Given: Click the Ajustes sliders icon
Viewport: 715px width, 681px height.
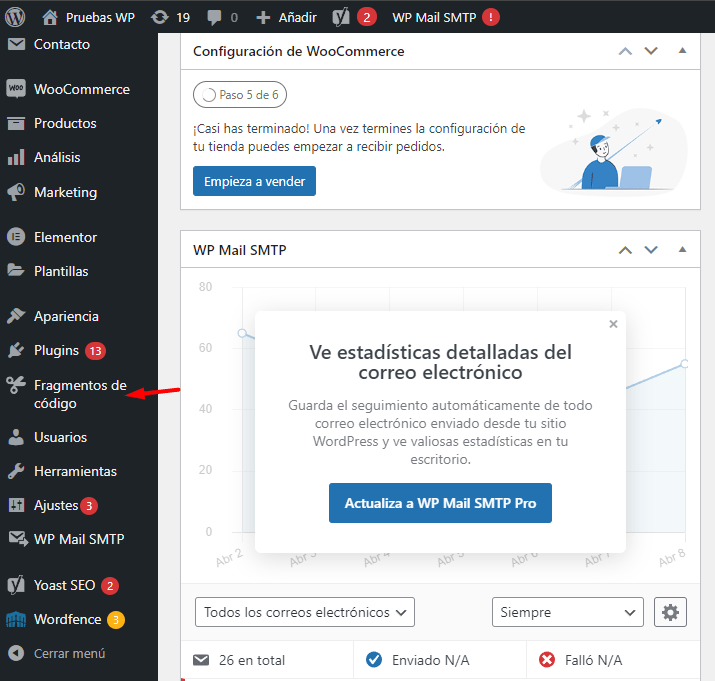Looking at the screenshot, I should pyautogui.click(x=16, y=505).
